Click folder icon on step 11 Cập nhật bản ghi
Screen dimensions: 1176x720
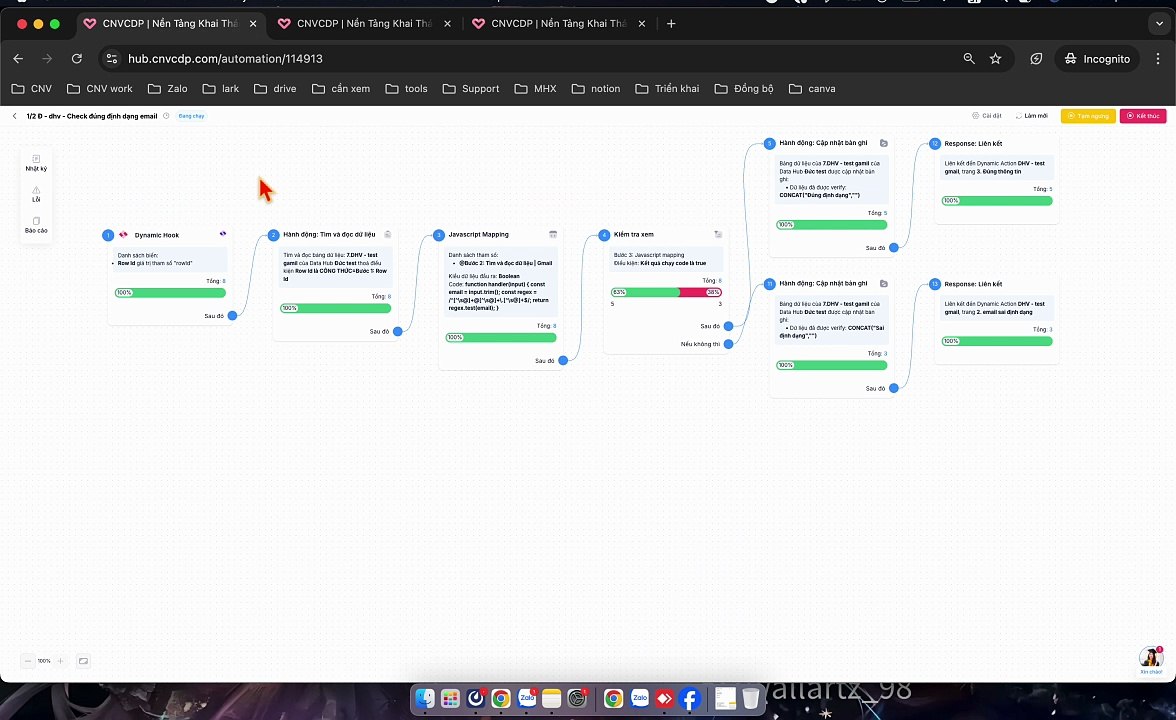[x=884, y=284]
